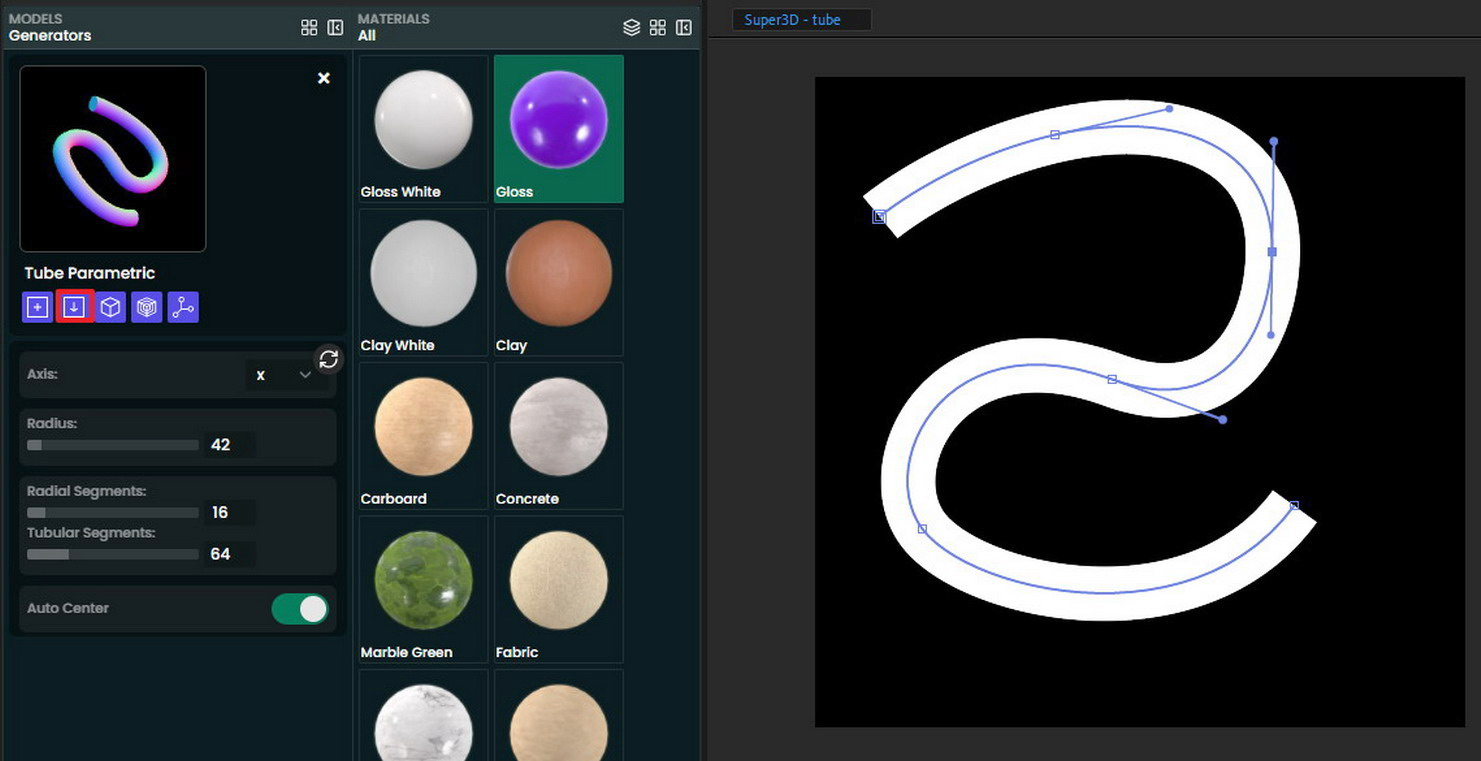
Task: Click the single cube icon button
Action: tap(110, 307)
